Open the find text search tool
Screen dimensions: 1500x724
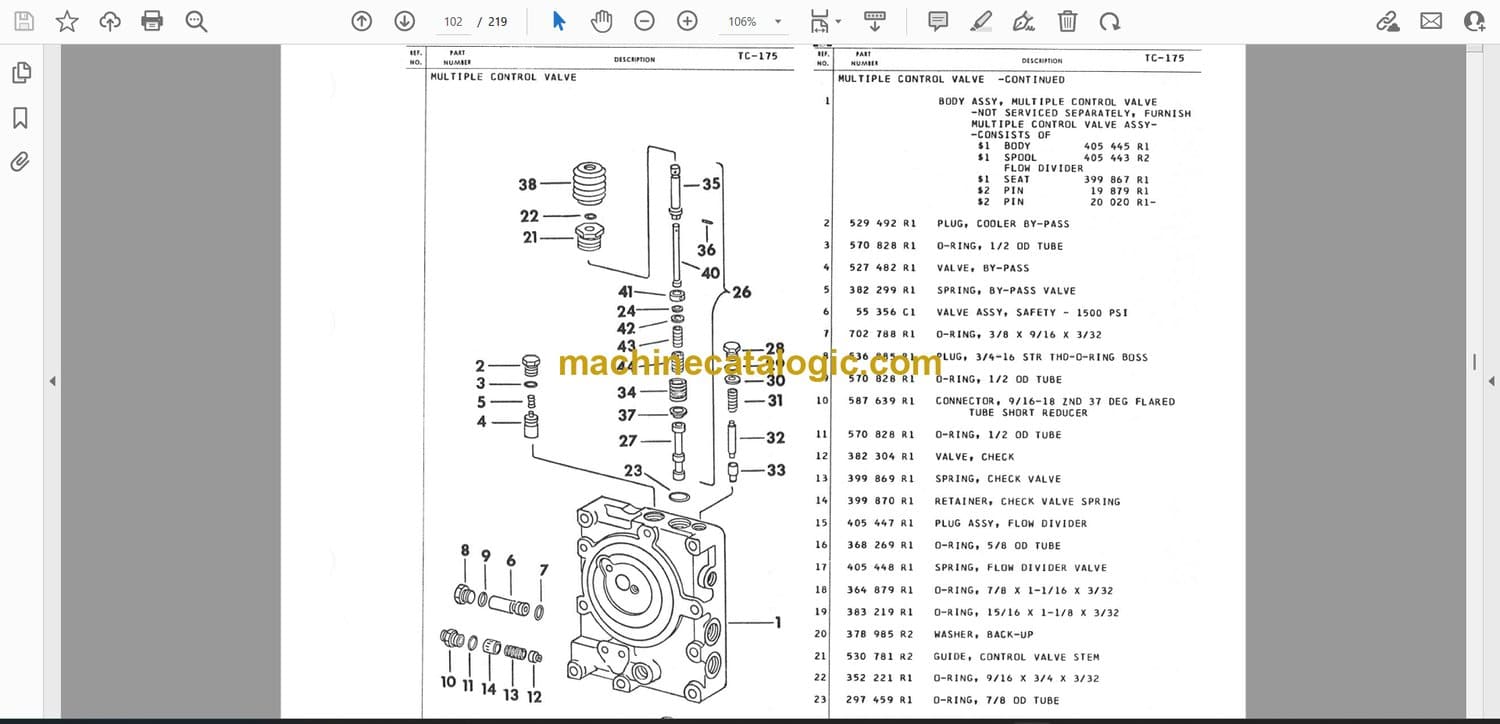coord(196,21)
